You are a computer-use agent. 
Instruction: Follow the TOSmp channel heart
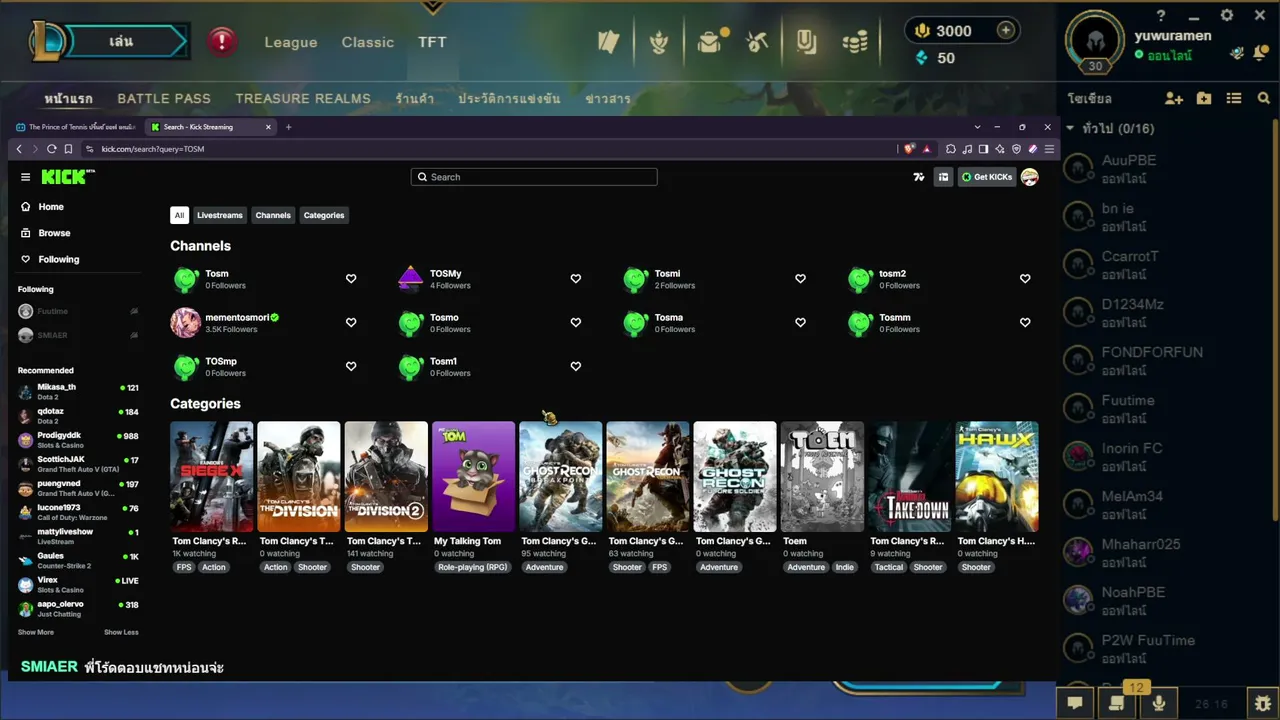click(351, 367)
